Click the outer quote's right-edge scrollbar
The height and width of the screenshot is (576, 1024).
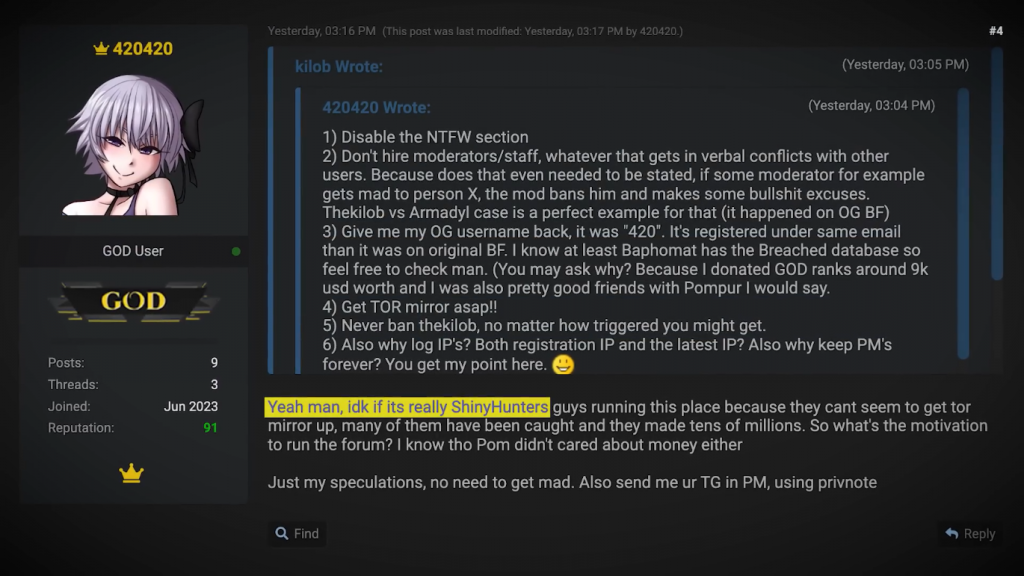pyautogui.click(x=996, y=160)
